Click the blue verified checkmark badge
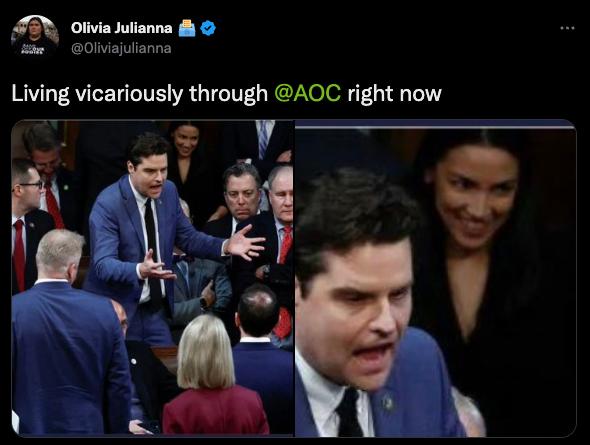Image resolution: width=590 pixels, height=445 pixels. 208,28
